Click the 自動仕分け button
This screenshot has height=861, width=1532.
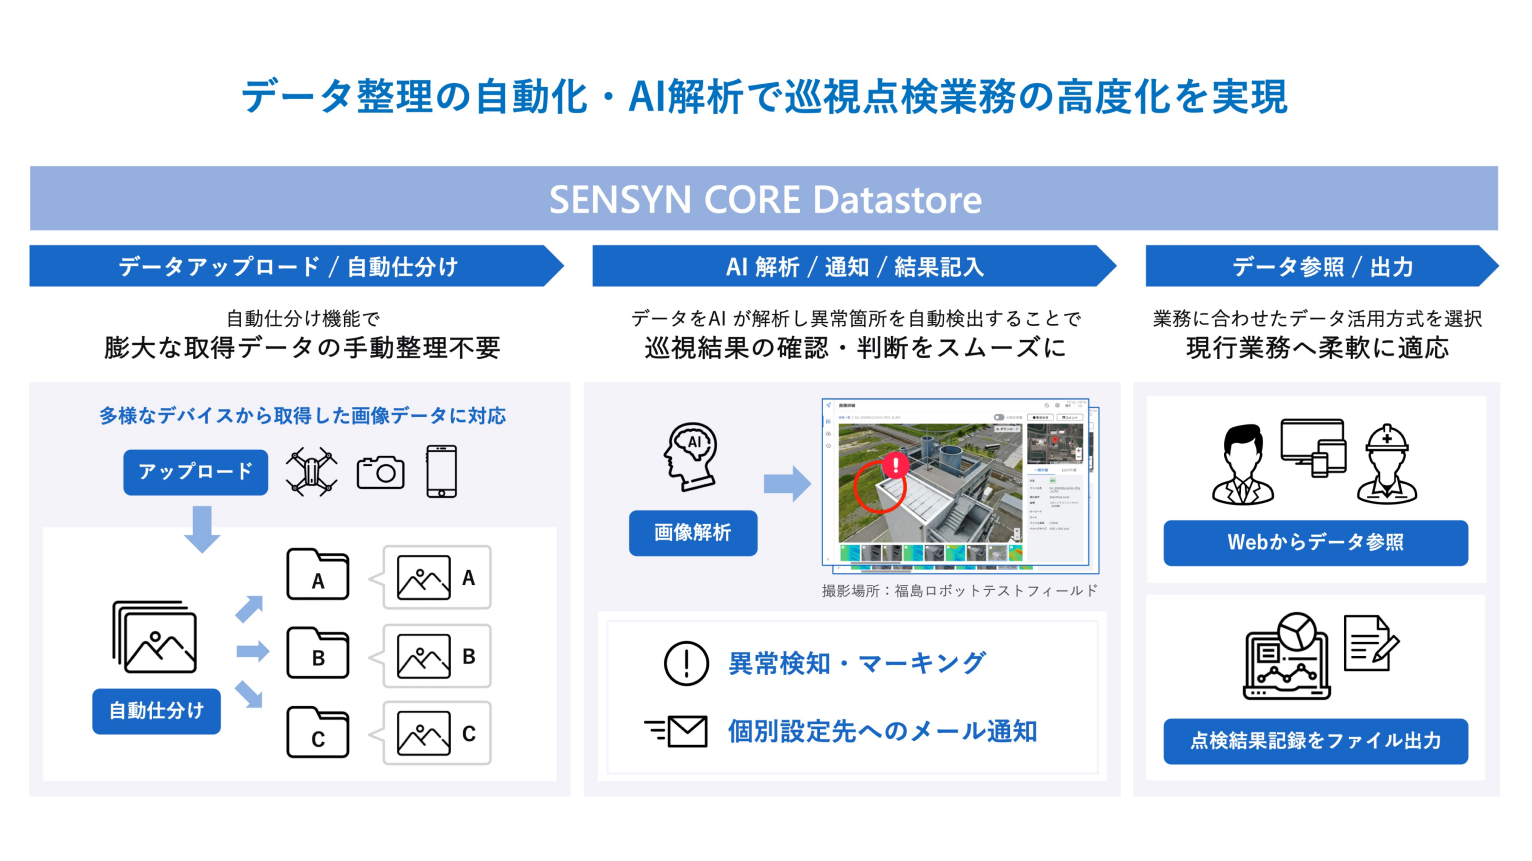pyautogui.click(x=156, y=711)
